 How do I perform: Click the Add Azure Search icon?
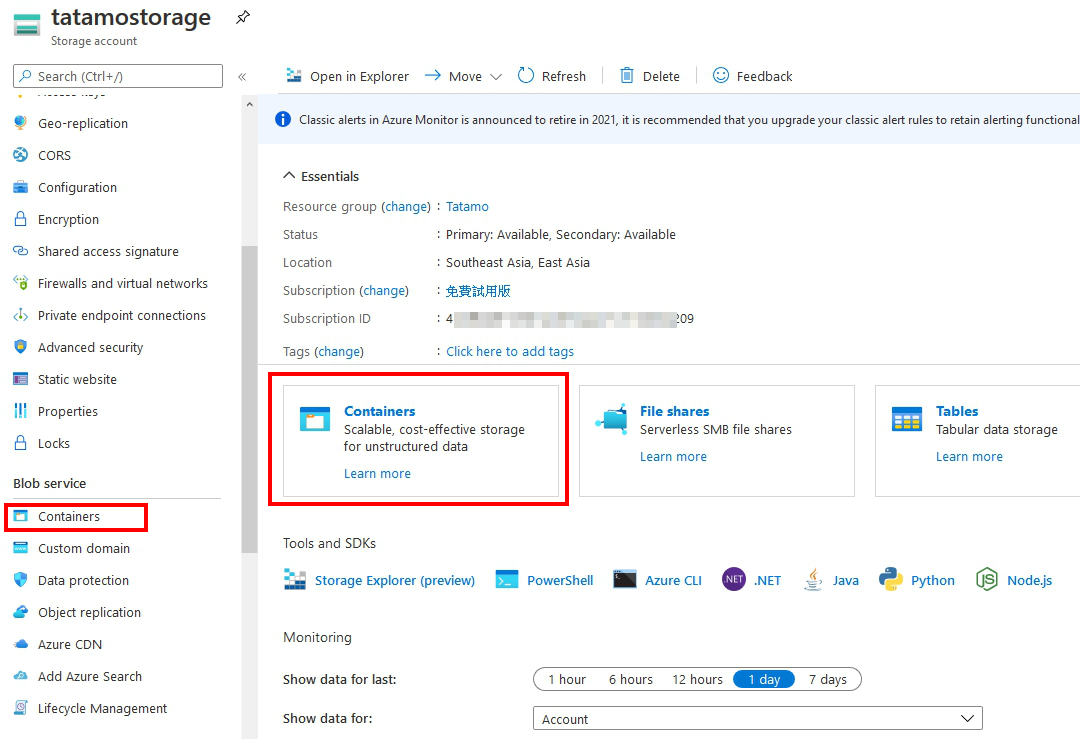point(21,676)
